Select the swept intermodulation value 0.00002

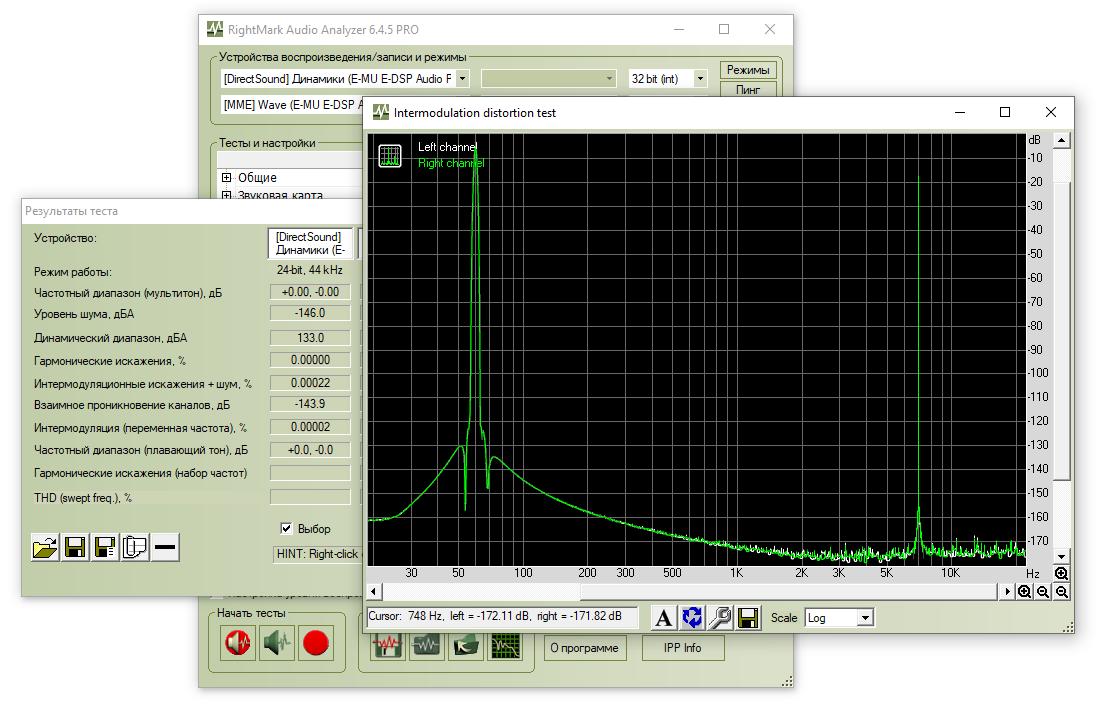[x=310, y=427]
